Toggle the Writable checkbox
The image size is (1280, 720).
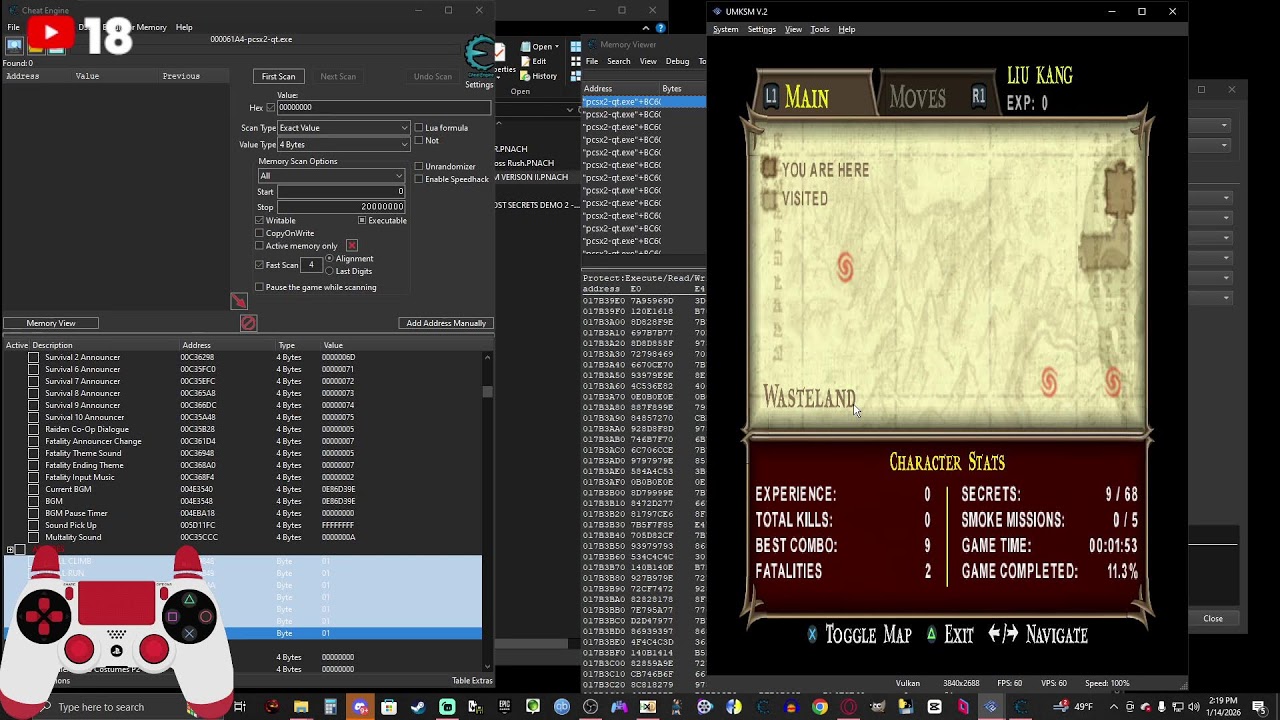[260, 220]
